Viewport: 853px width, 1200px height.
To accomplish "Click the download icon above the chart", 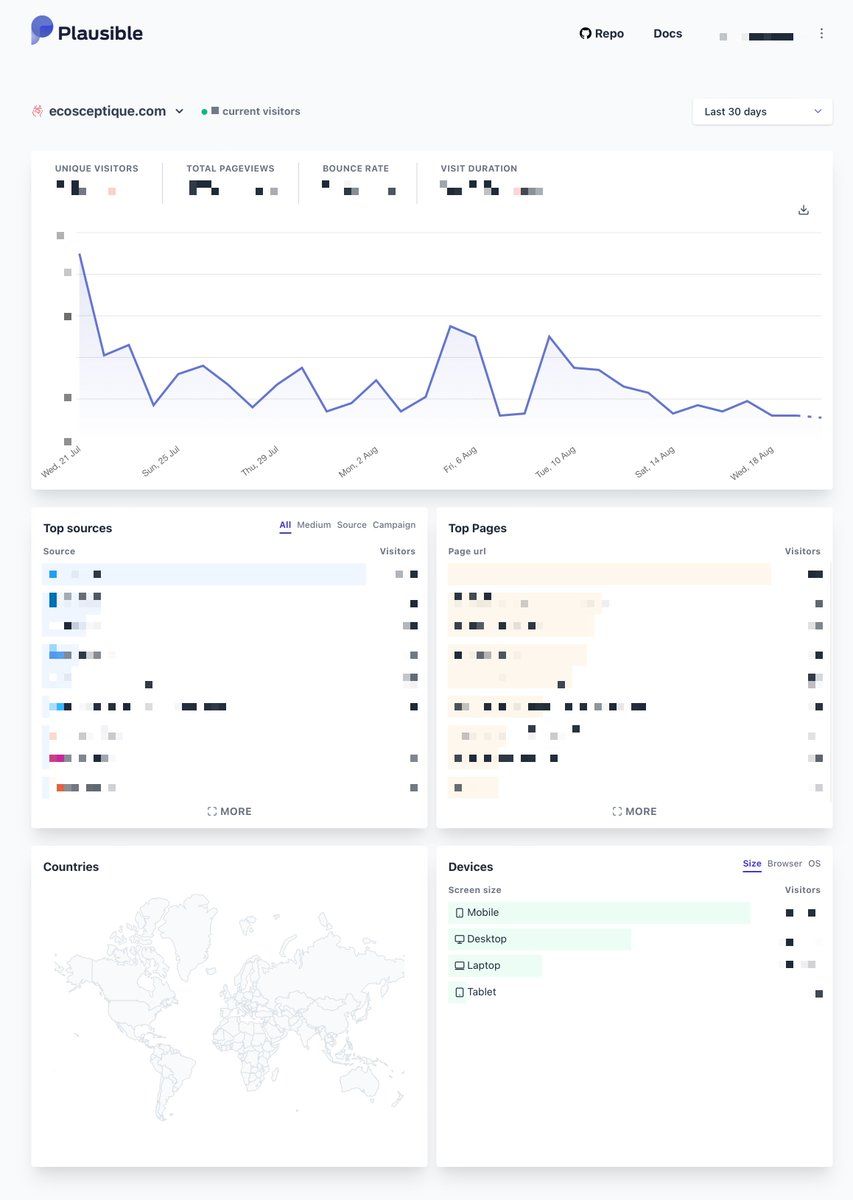I will (x=803, y=210).
